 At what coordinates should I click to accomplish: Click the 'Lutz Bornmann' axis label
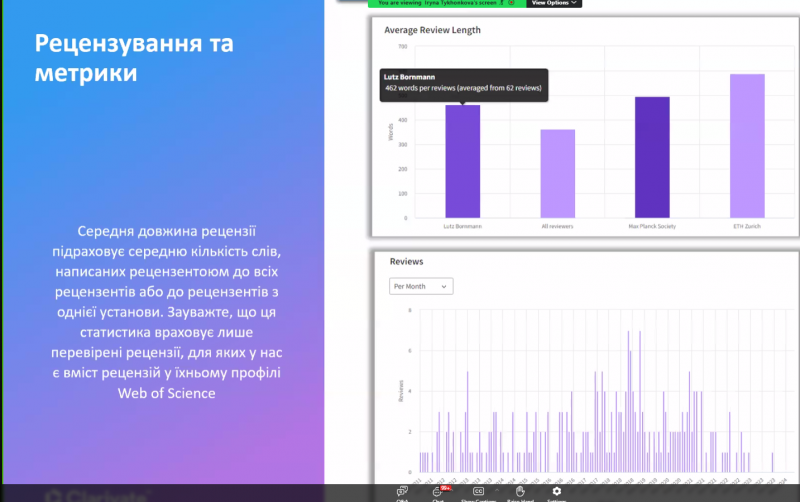[463, 226]
